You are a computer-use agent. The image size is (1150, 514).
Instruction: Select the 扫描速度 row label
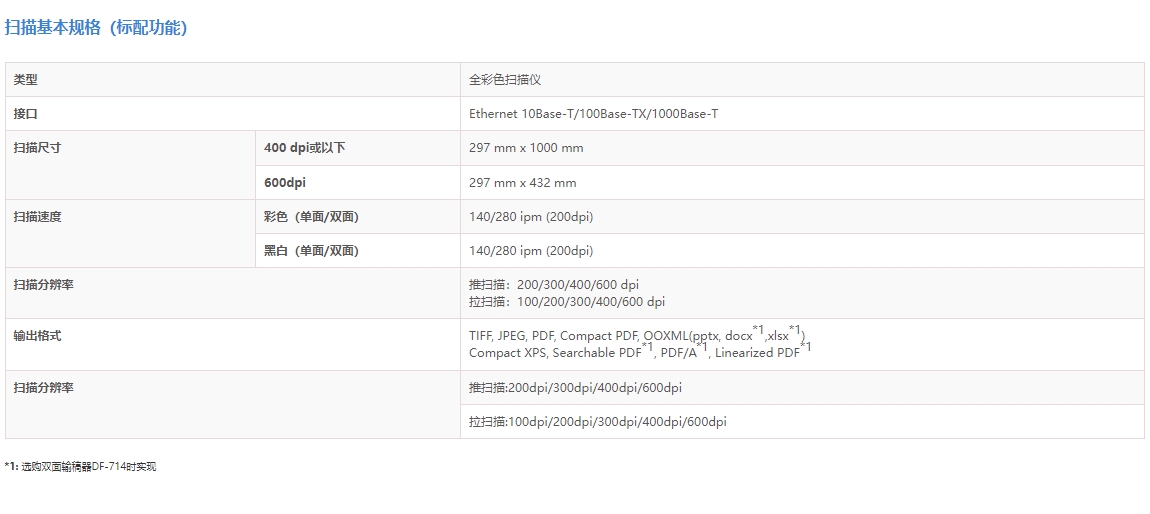pyautogui.click(x=37, y=217)
